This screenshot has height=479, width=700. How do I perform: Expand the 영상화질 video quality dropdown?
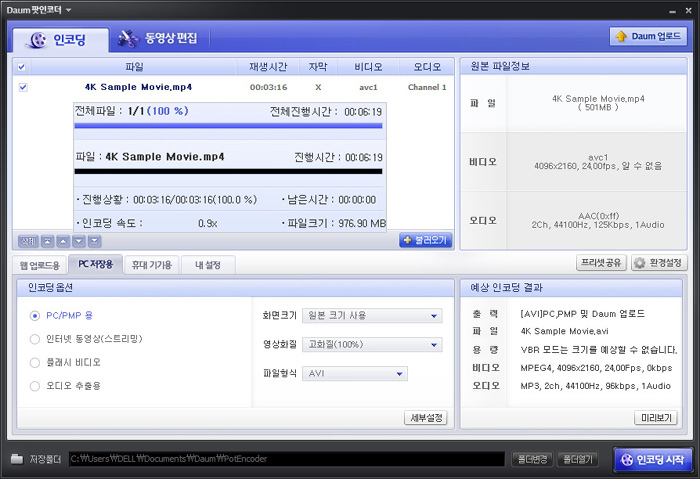[372, 345]
